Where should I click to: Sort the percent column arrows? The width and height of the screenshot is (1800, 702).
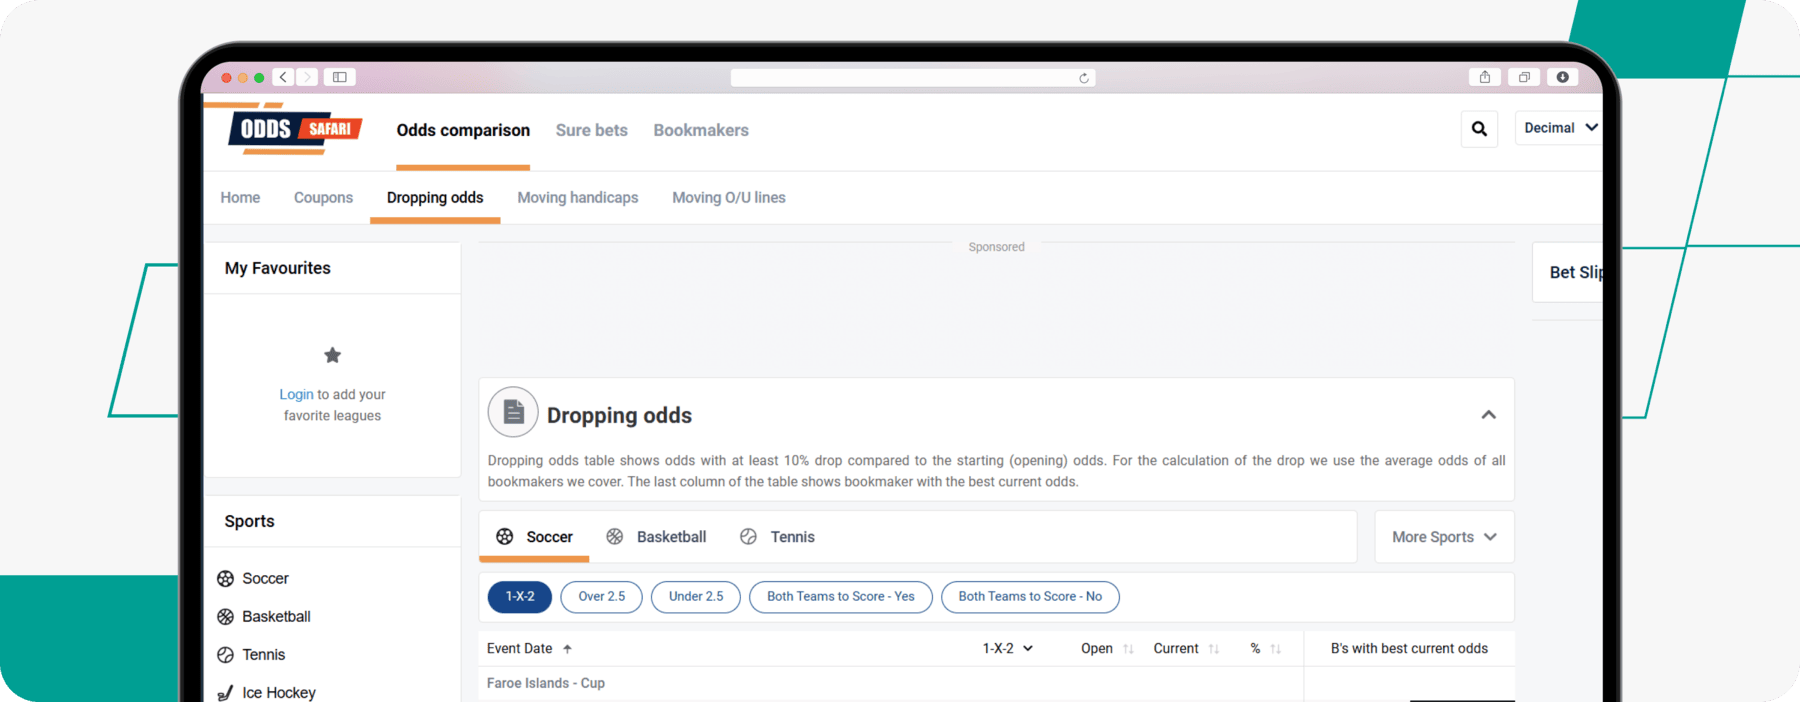coord(1275,649)
